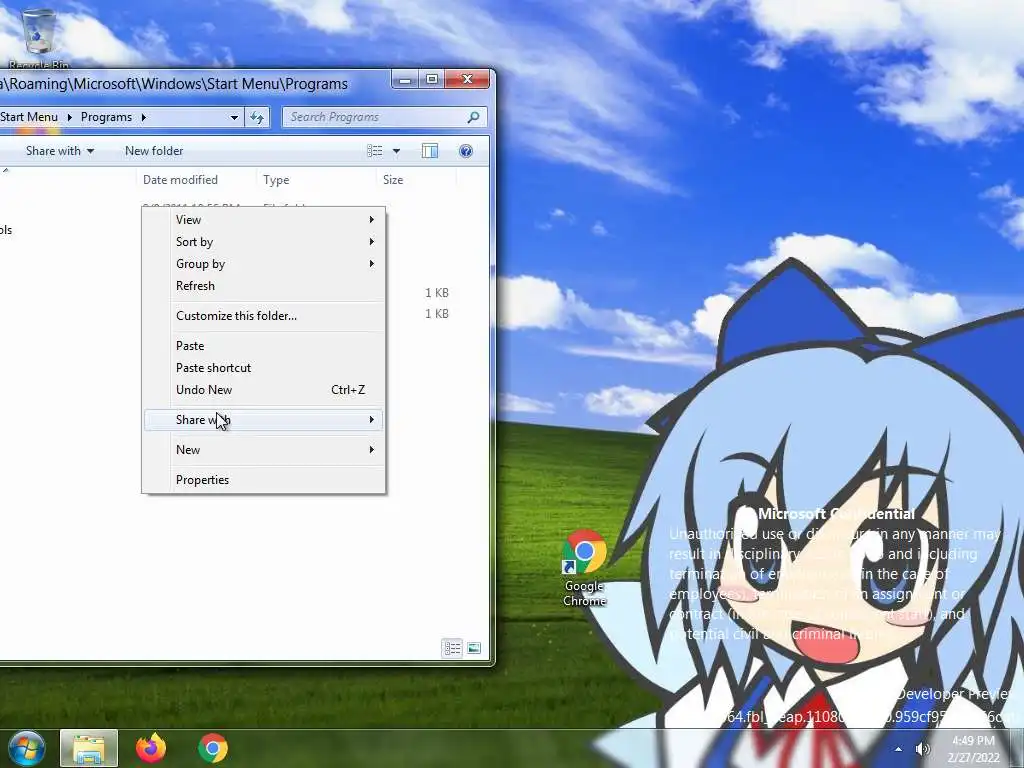Click Start Menu in the breadcrumb
Image resolution: width=1024 pixels, height=768 pixels.
[x=29, y=117]
